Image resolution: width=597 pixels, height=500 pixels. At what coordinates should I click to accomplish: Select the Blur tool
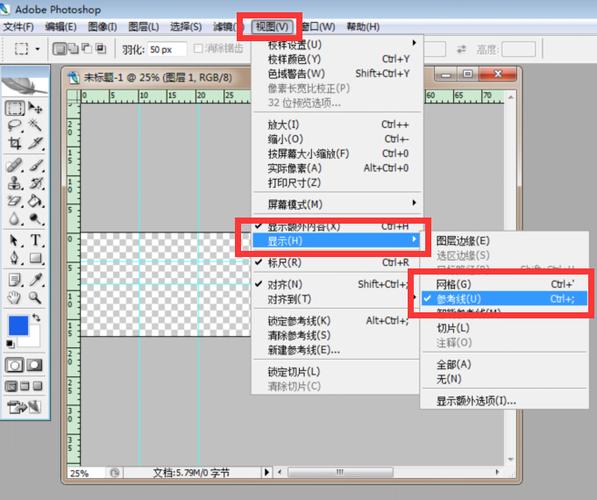click(15, 219)
